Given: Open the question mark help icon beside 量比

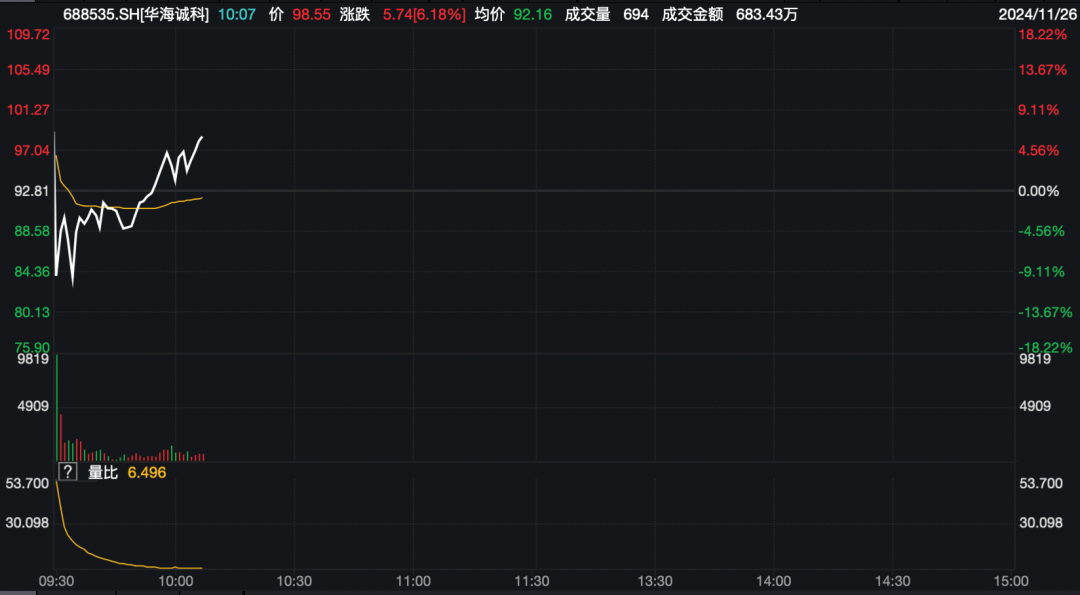Looking at the screenshot, I should pos(68,472).
